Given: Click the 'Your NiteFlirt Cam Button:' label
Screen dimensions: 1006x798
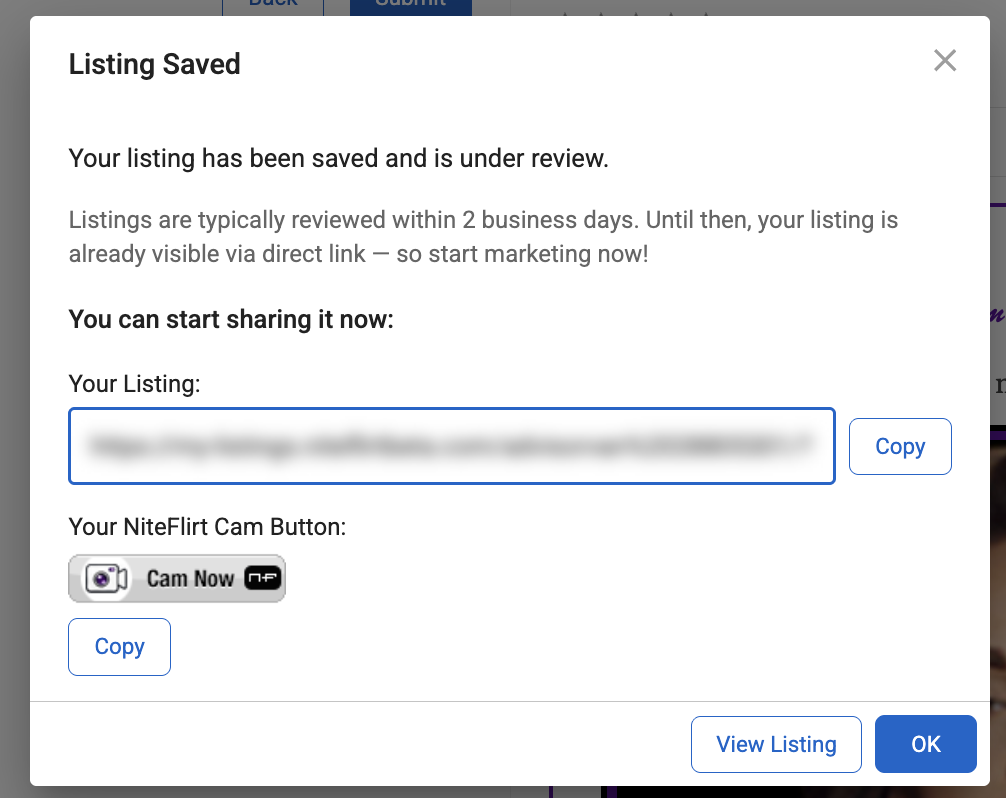Looking at the screenshot, I should click(207, 527).
